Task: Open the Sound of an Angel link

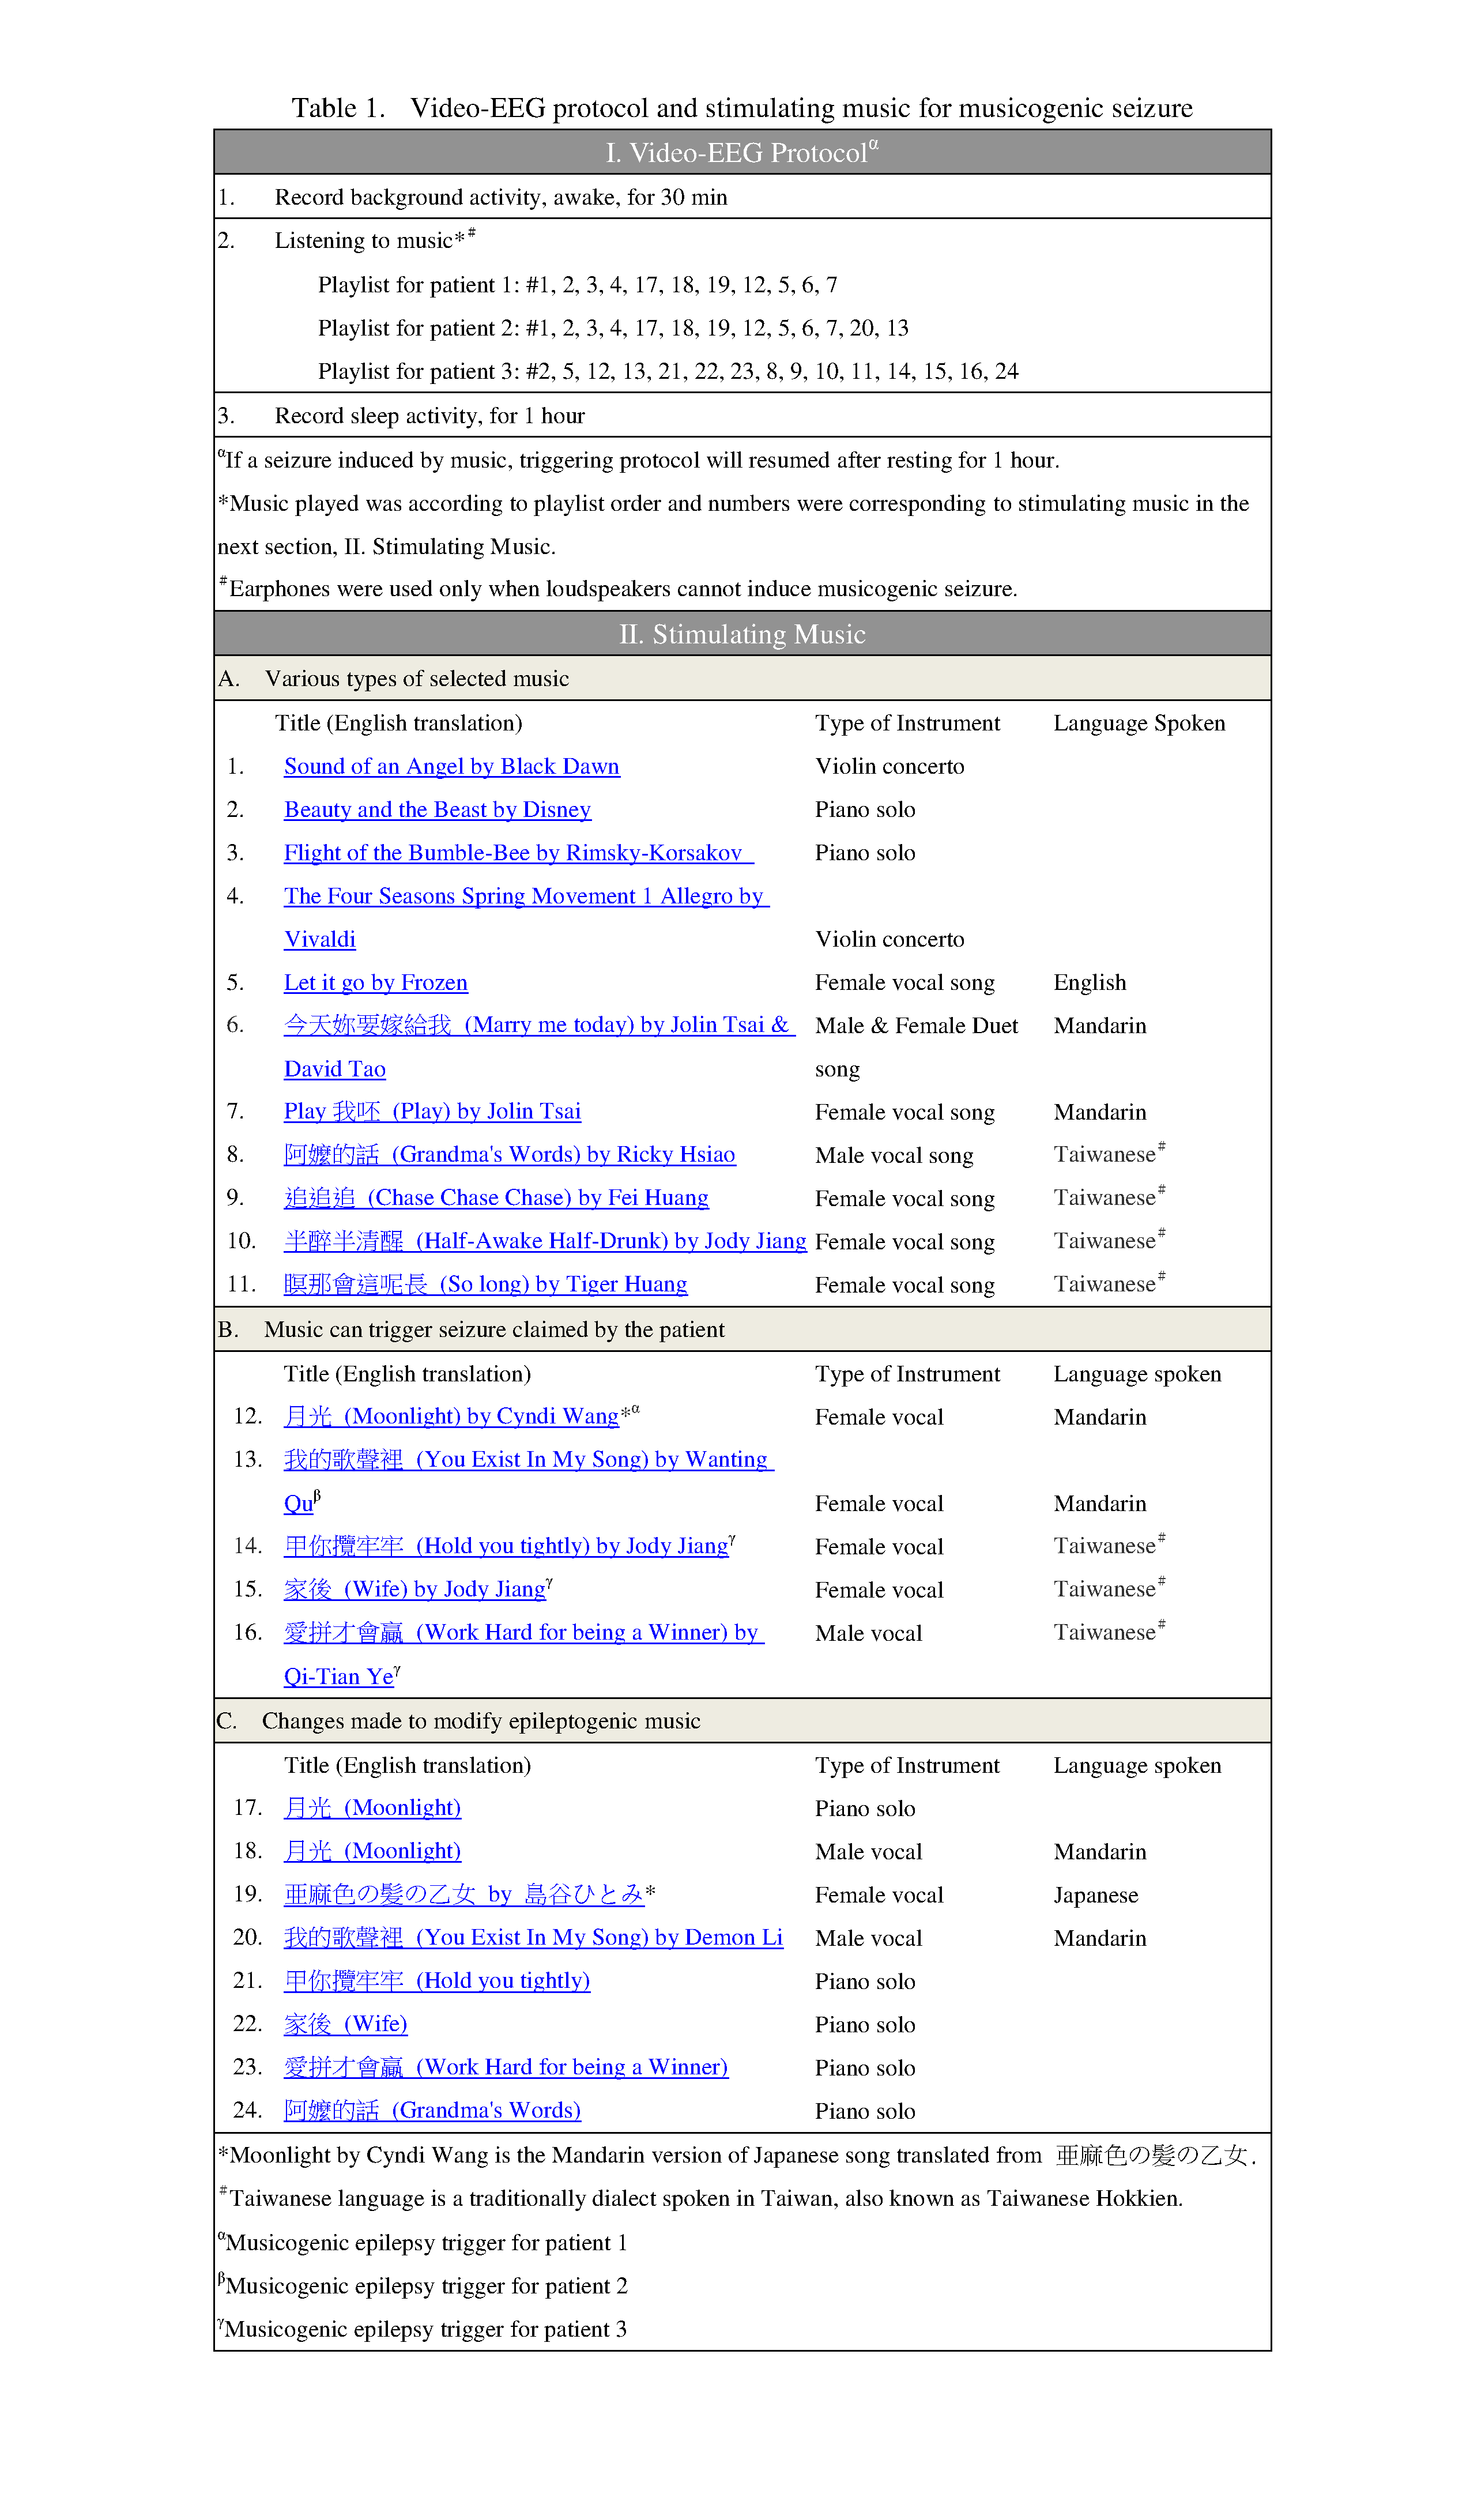Action: 451,766
